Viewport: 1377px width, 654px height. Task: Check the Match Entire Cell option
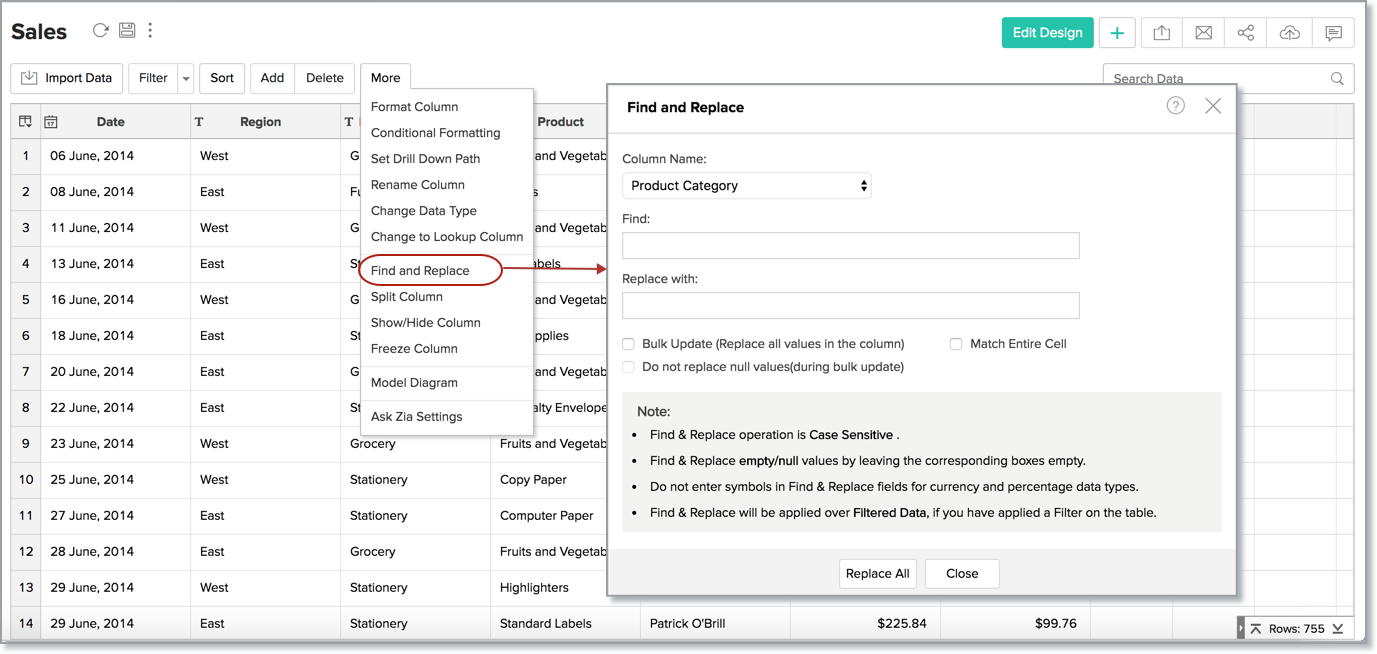[956, 344]
